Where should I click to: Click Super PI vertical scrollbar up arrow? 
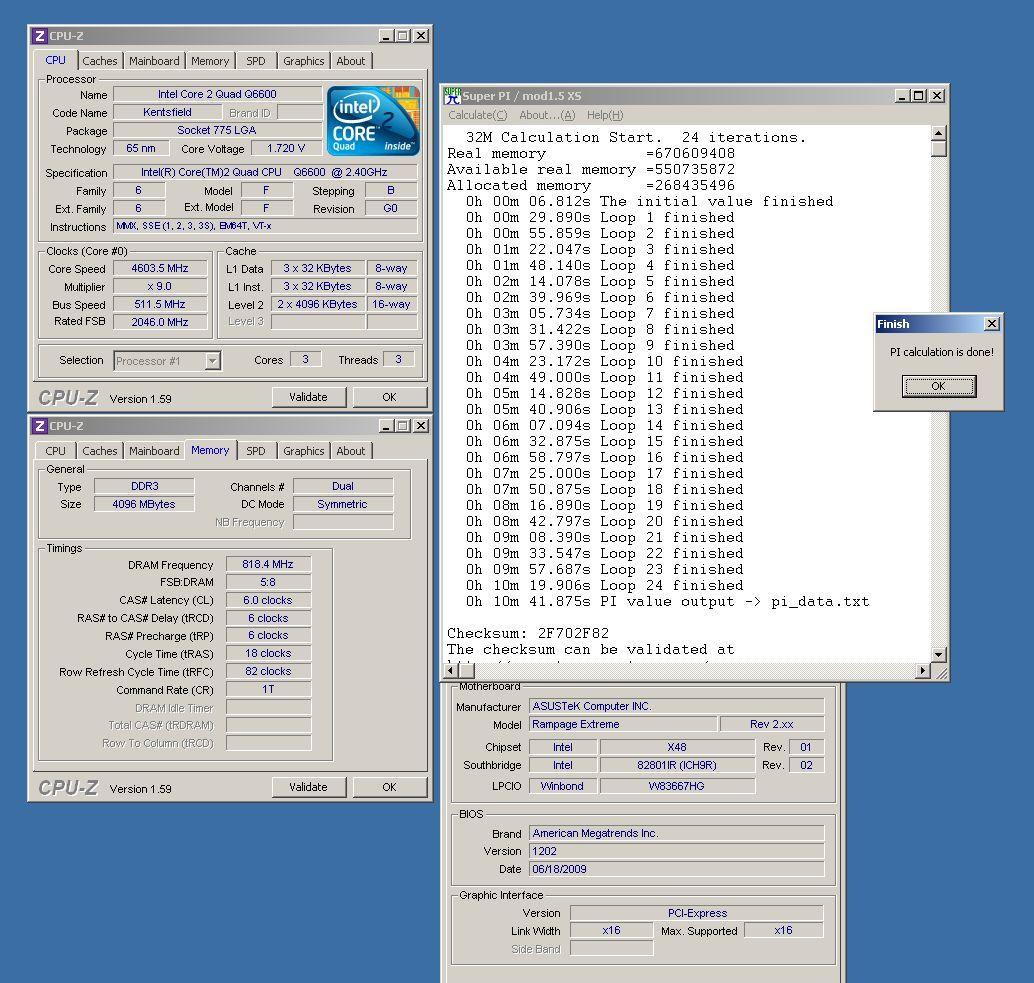939,133
